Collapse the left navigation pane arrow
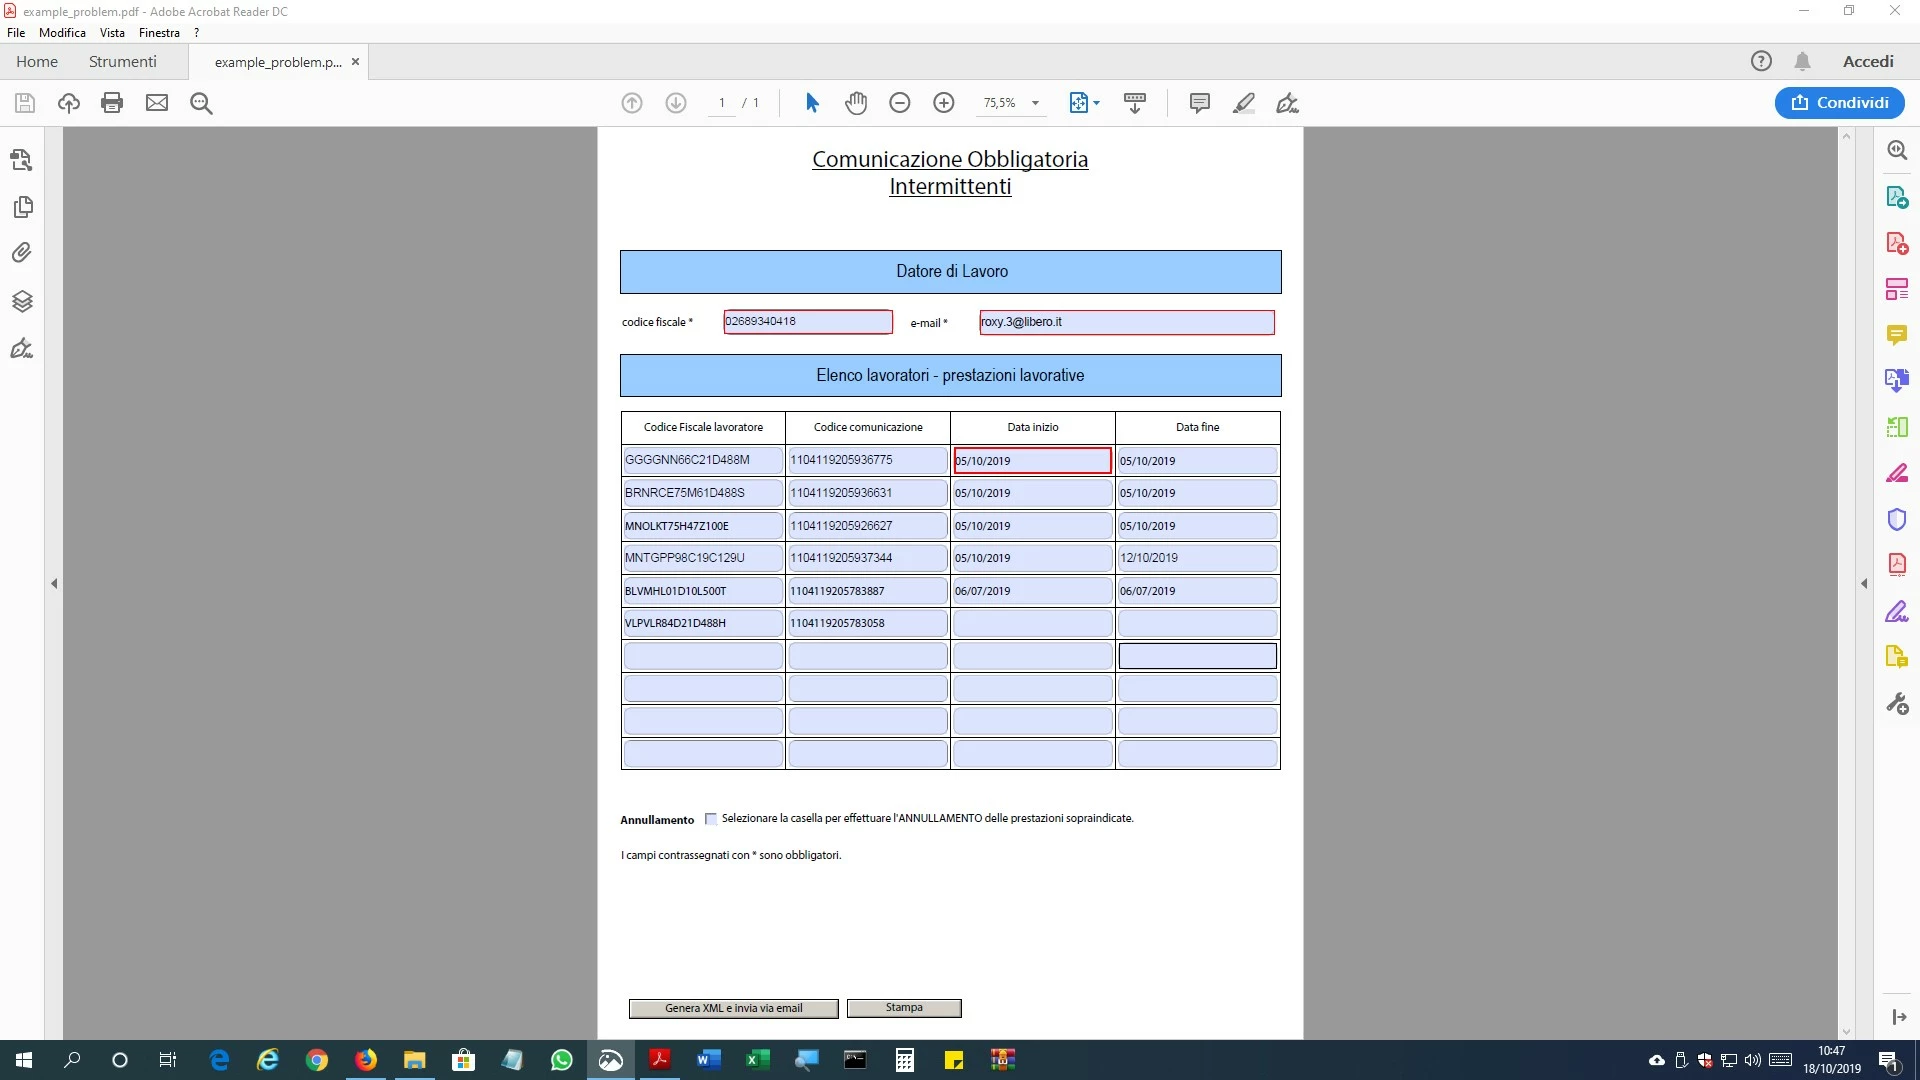This screenshot has height=1080, width=1920. click(54, 583)
